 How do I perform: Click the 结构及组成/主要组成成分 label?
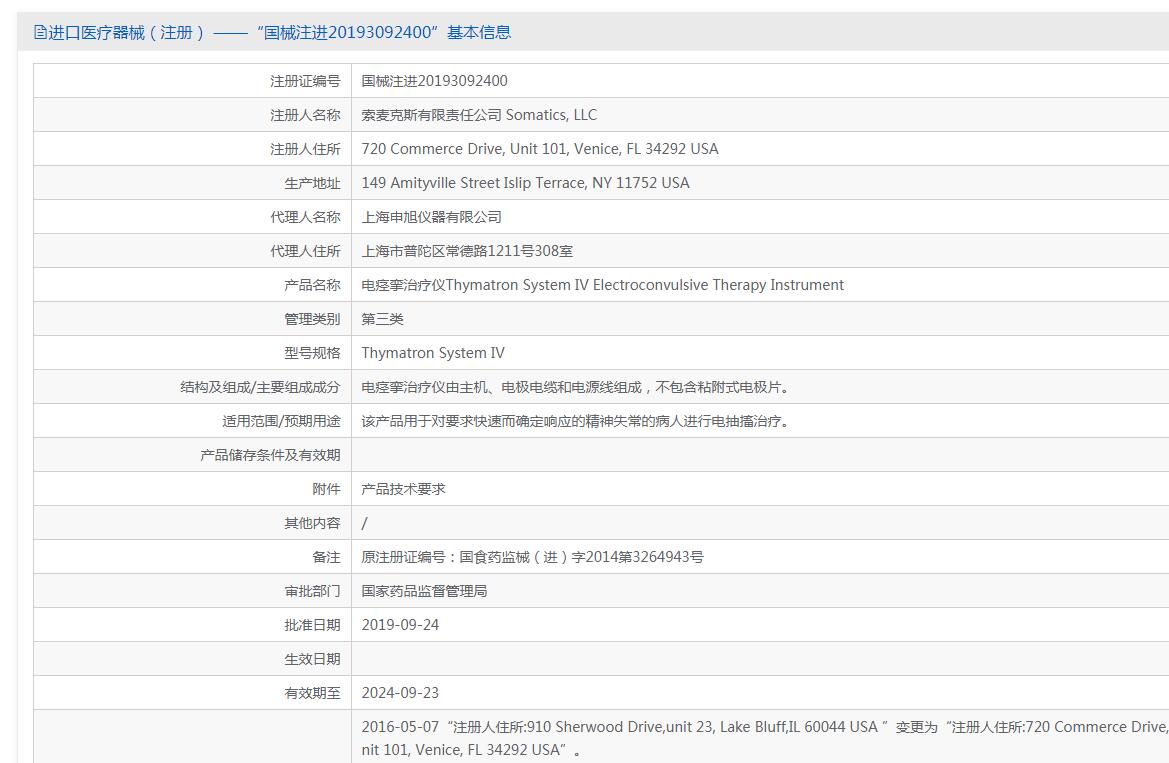(260, 387)
